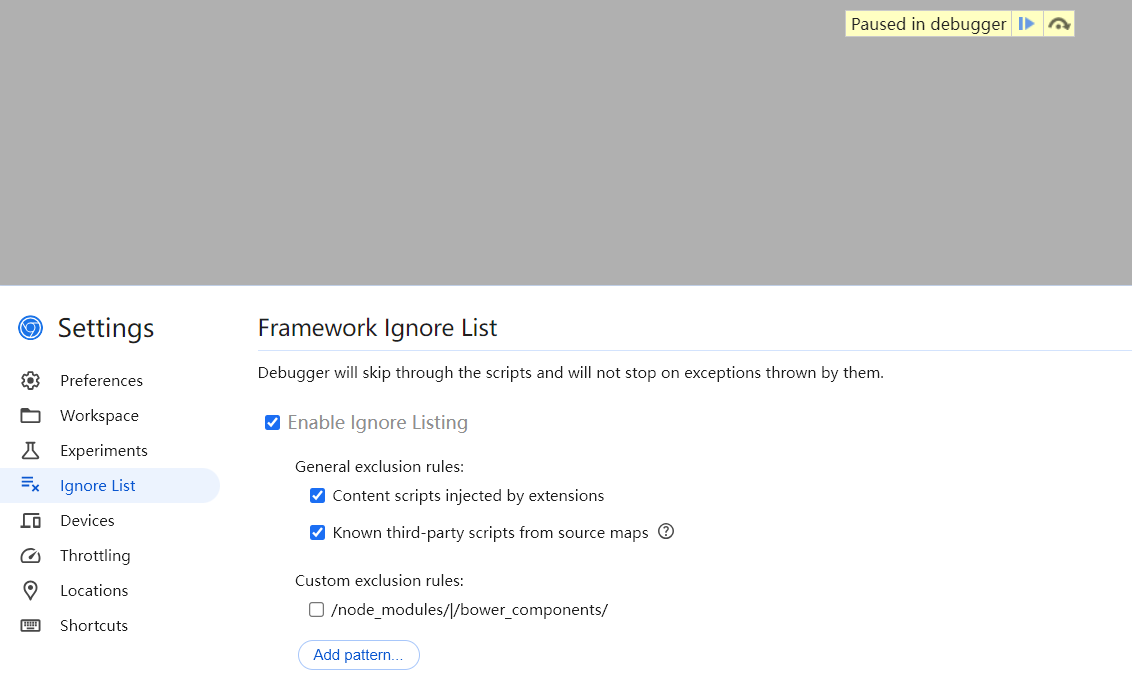Click the Locations pin icon
This screenshot has width=1132, height=680.
pyautogui.click(x=30, y=590)
